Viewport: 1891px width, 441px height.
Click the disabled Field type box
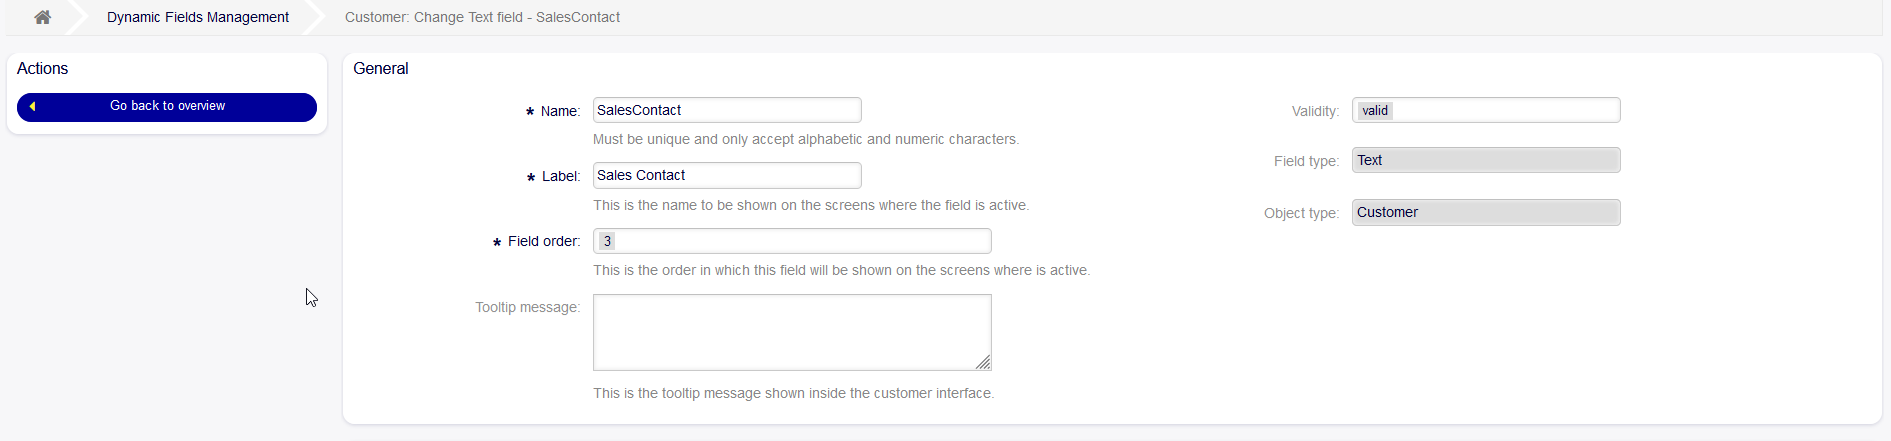pos(1485,160)
